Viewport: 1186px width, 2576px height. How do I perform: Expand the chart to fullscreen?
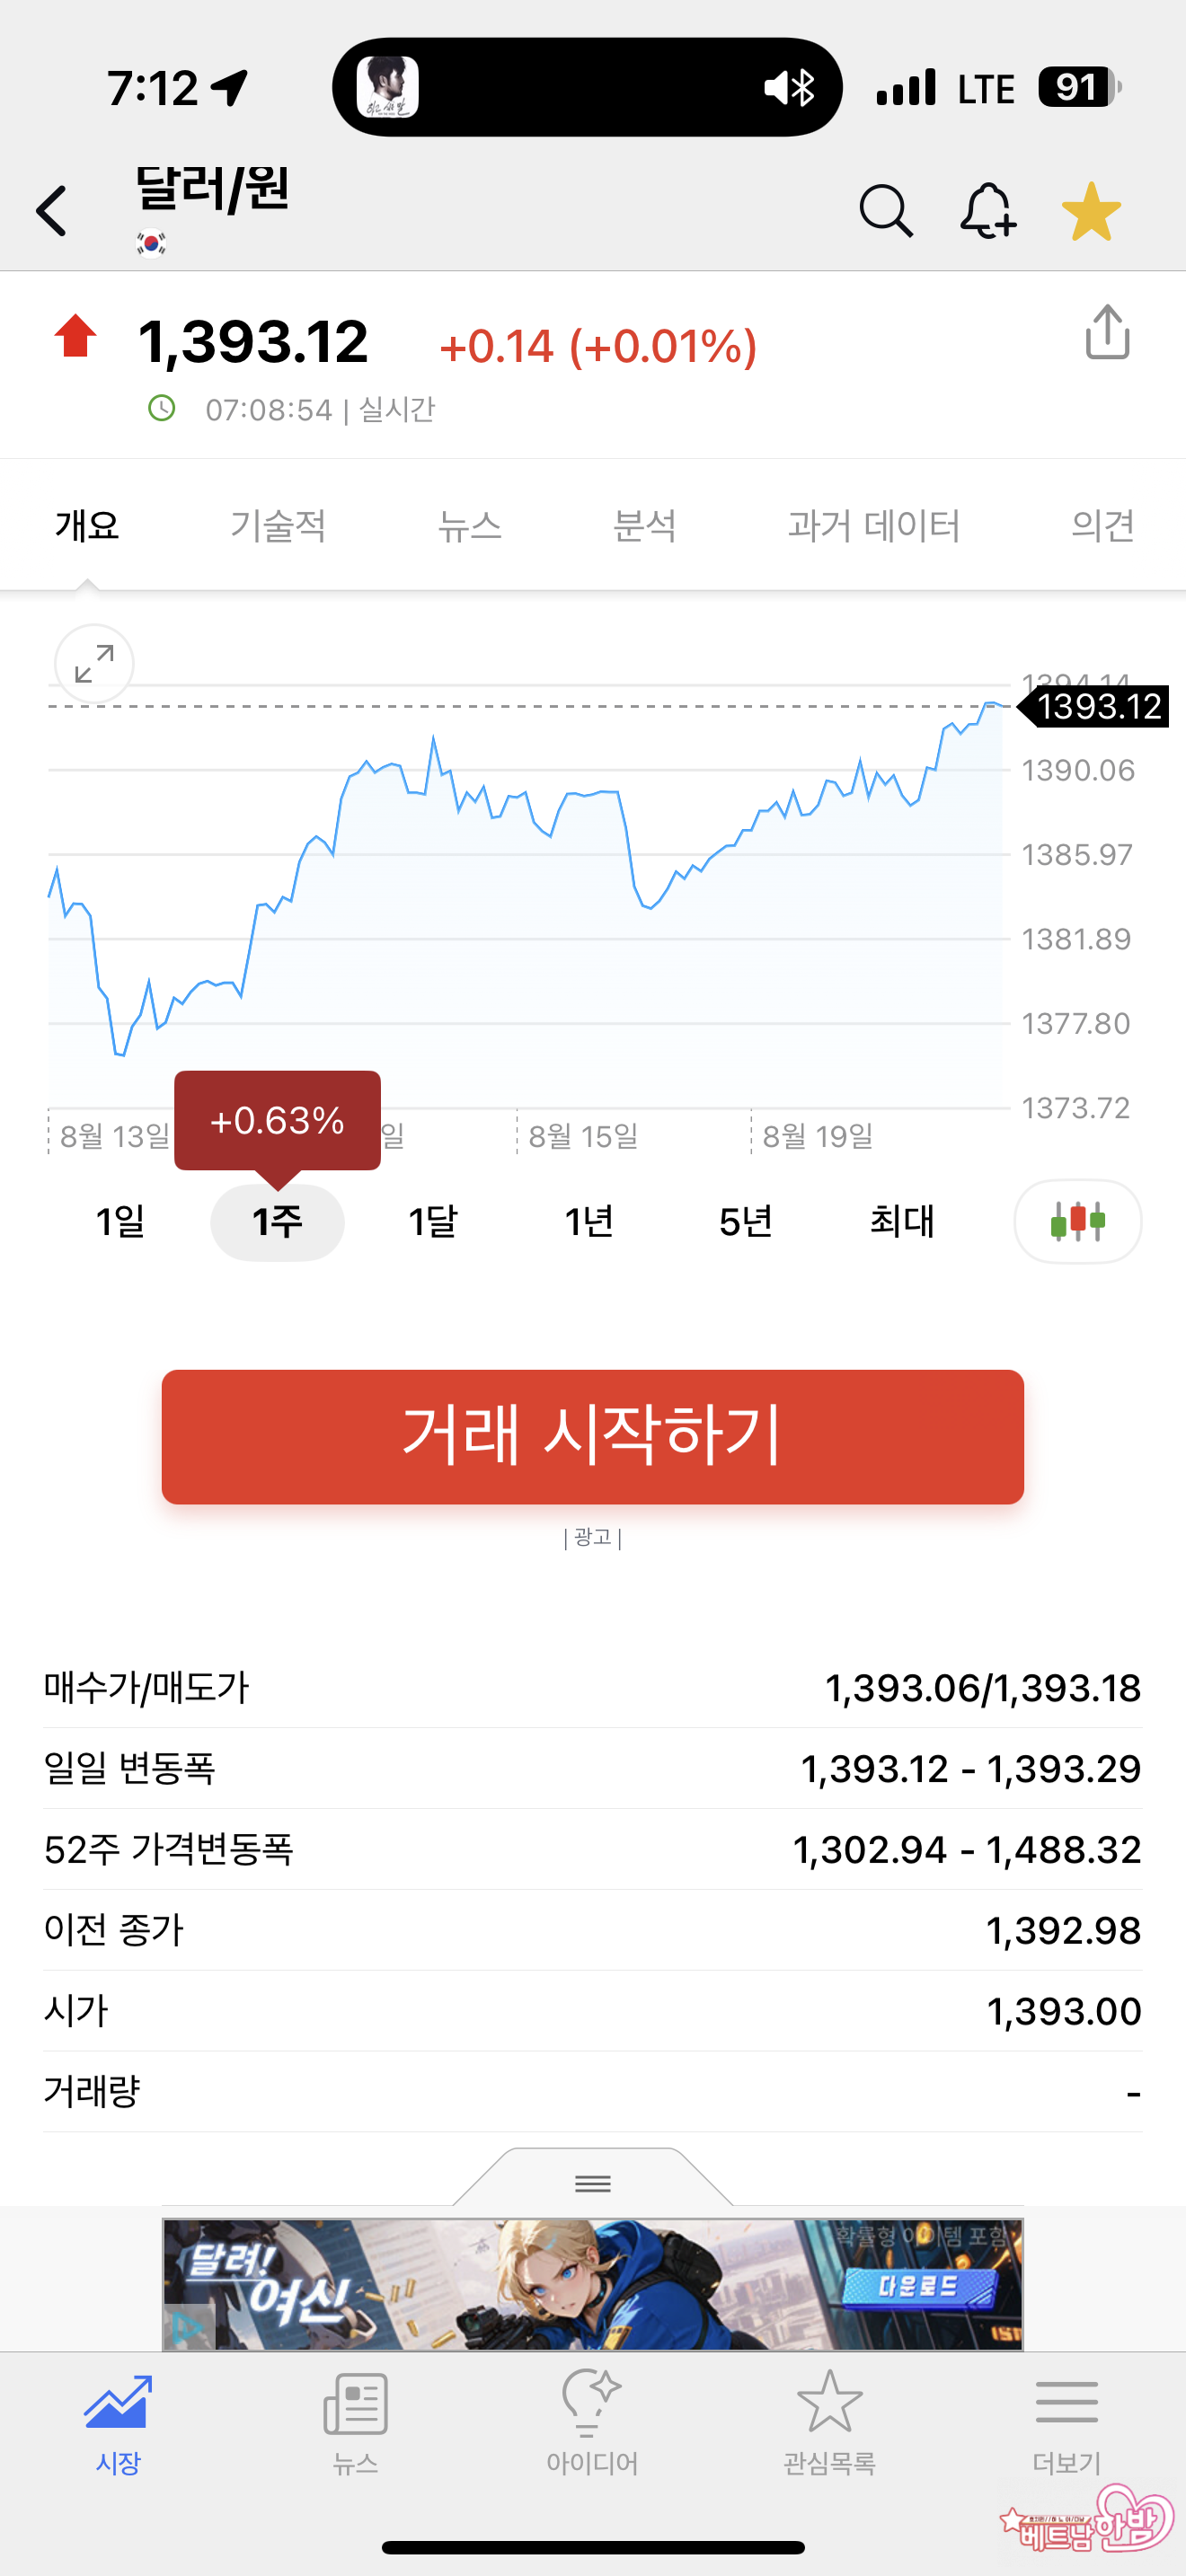(94, 664)
